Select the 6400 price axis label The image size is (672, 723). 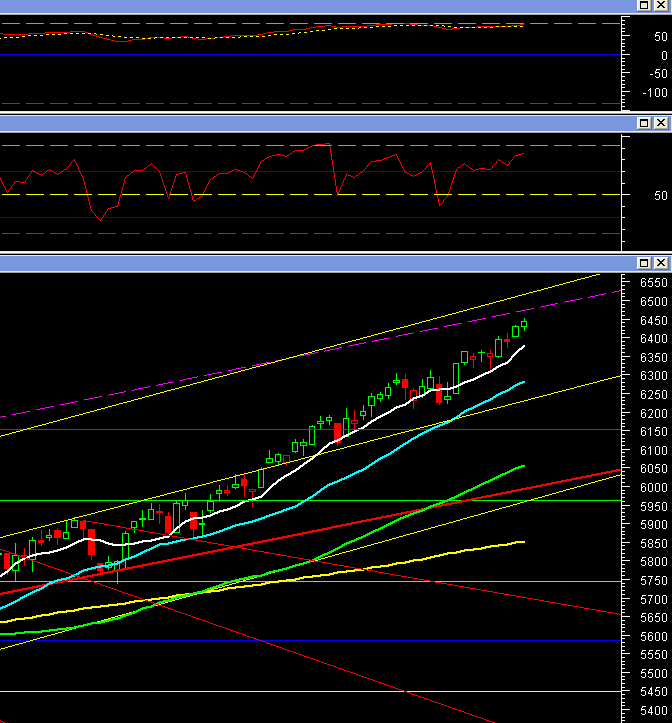coord(654,339)
